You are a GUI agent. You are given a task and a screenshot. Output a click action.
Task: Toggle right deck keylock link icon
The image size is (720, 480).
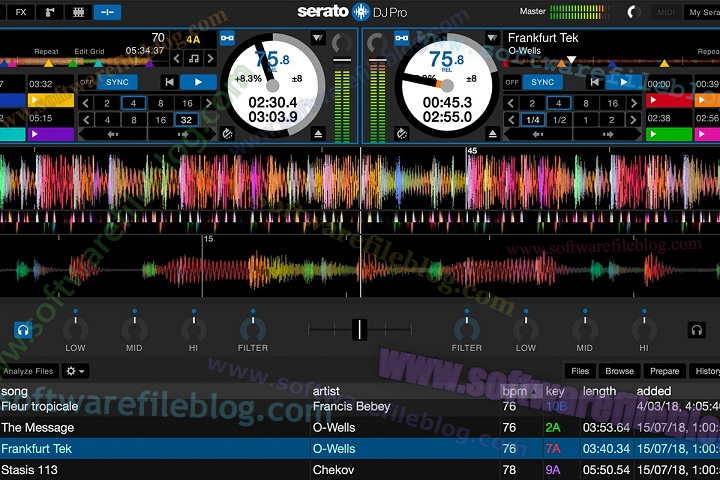[401, 38]
